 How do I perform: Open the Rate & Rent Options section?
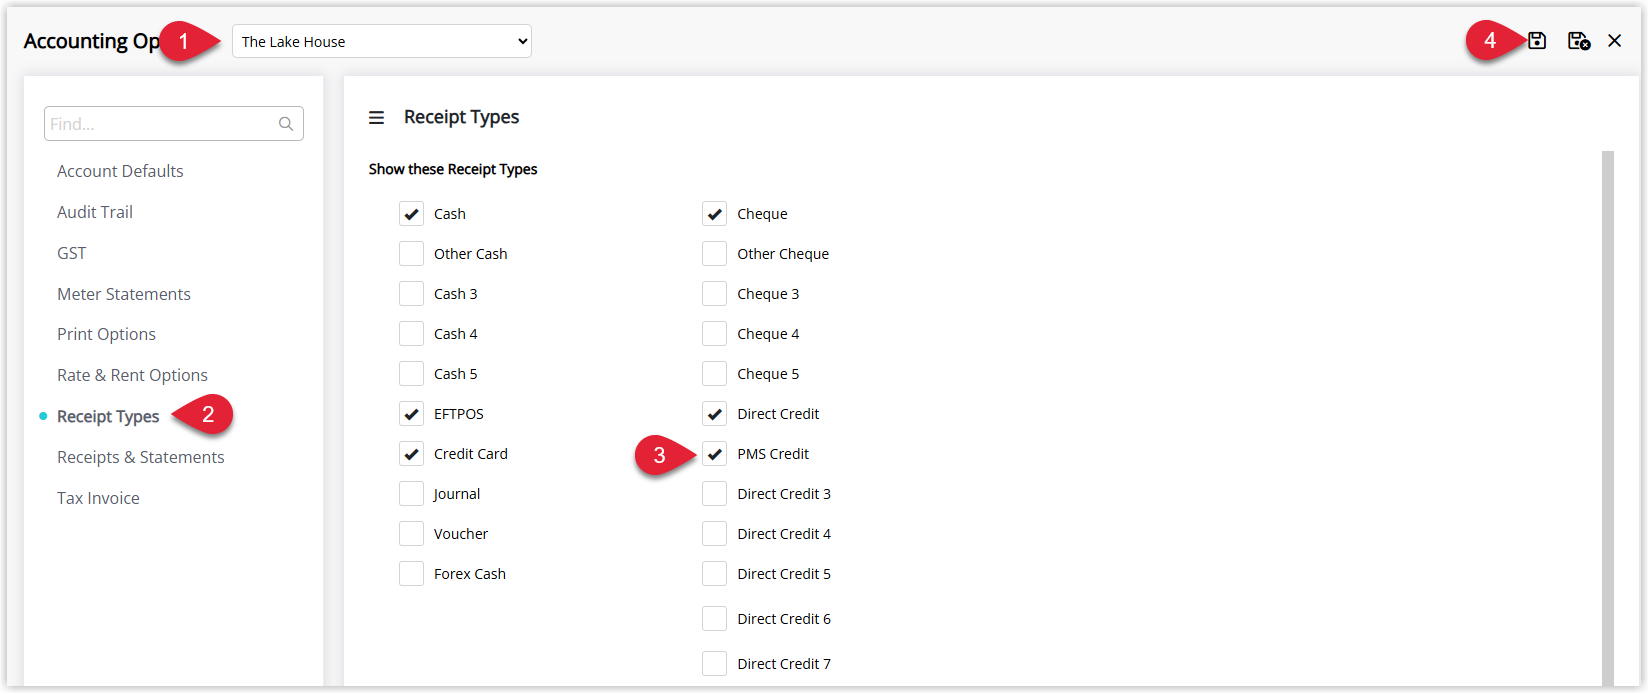(132, 375)
